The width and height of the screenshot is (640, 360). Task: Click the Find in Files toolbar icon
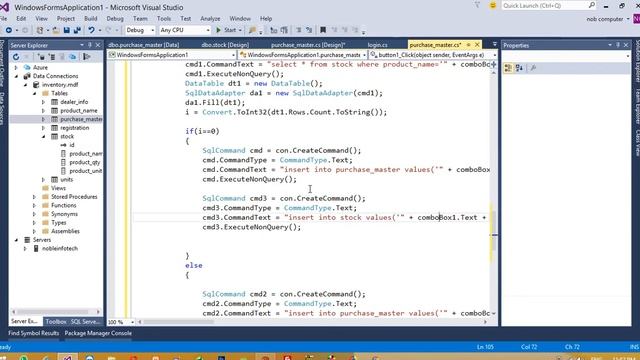click(x=253, y=30)
